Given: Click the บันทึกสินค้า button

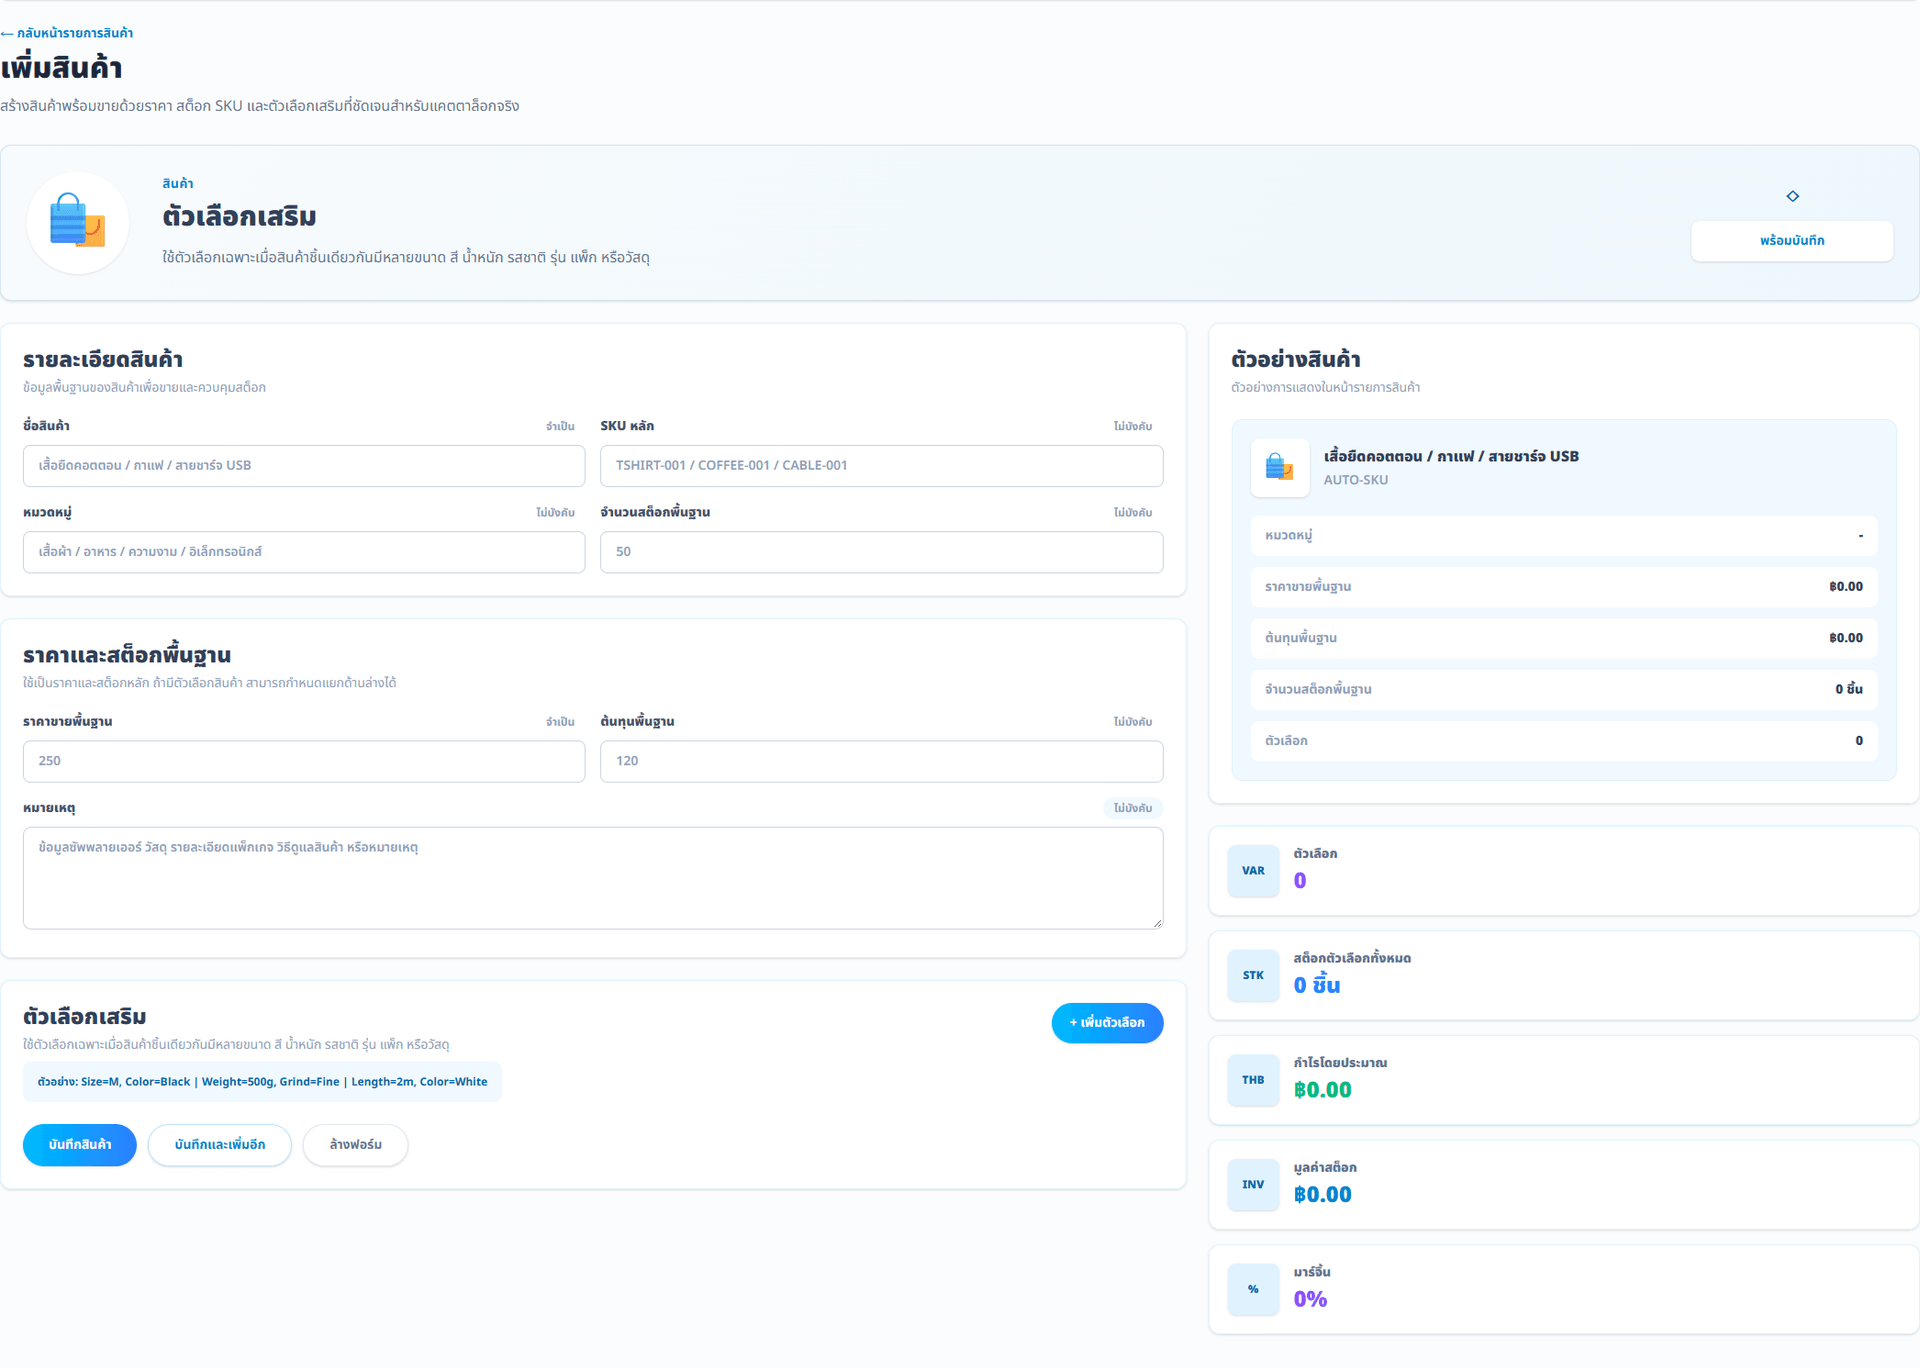Looking at the screenshot, I should tap(80, 1145).
